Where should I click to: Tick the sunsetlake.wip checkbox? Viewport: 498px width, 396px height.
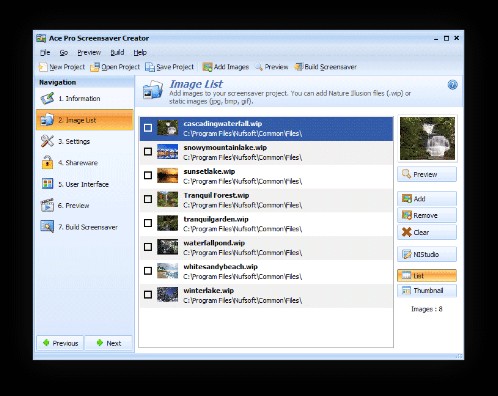coord(148,175)
